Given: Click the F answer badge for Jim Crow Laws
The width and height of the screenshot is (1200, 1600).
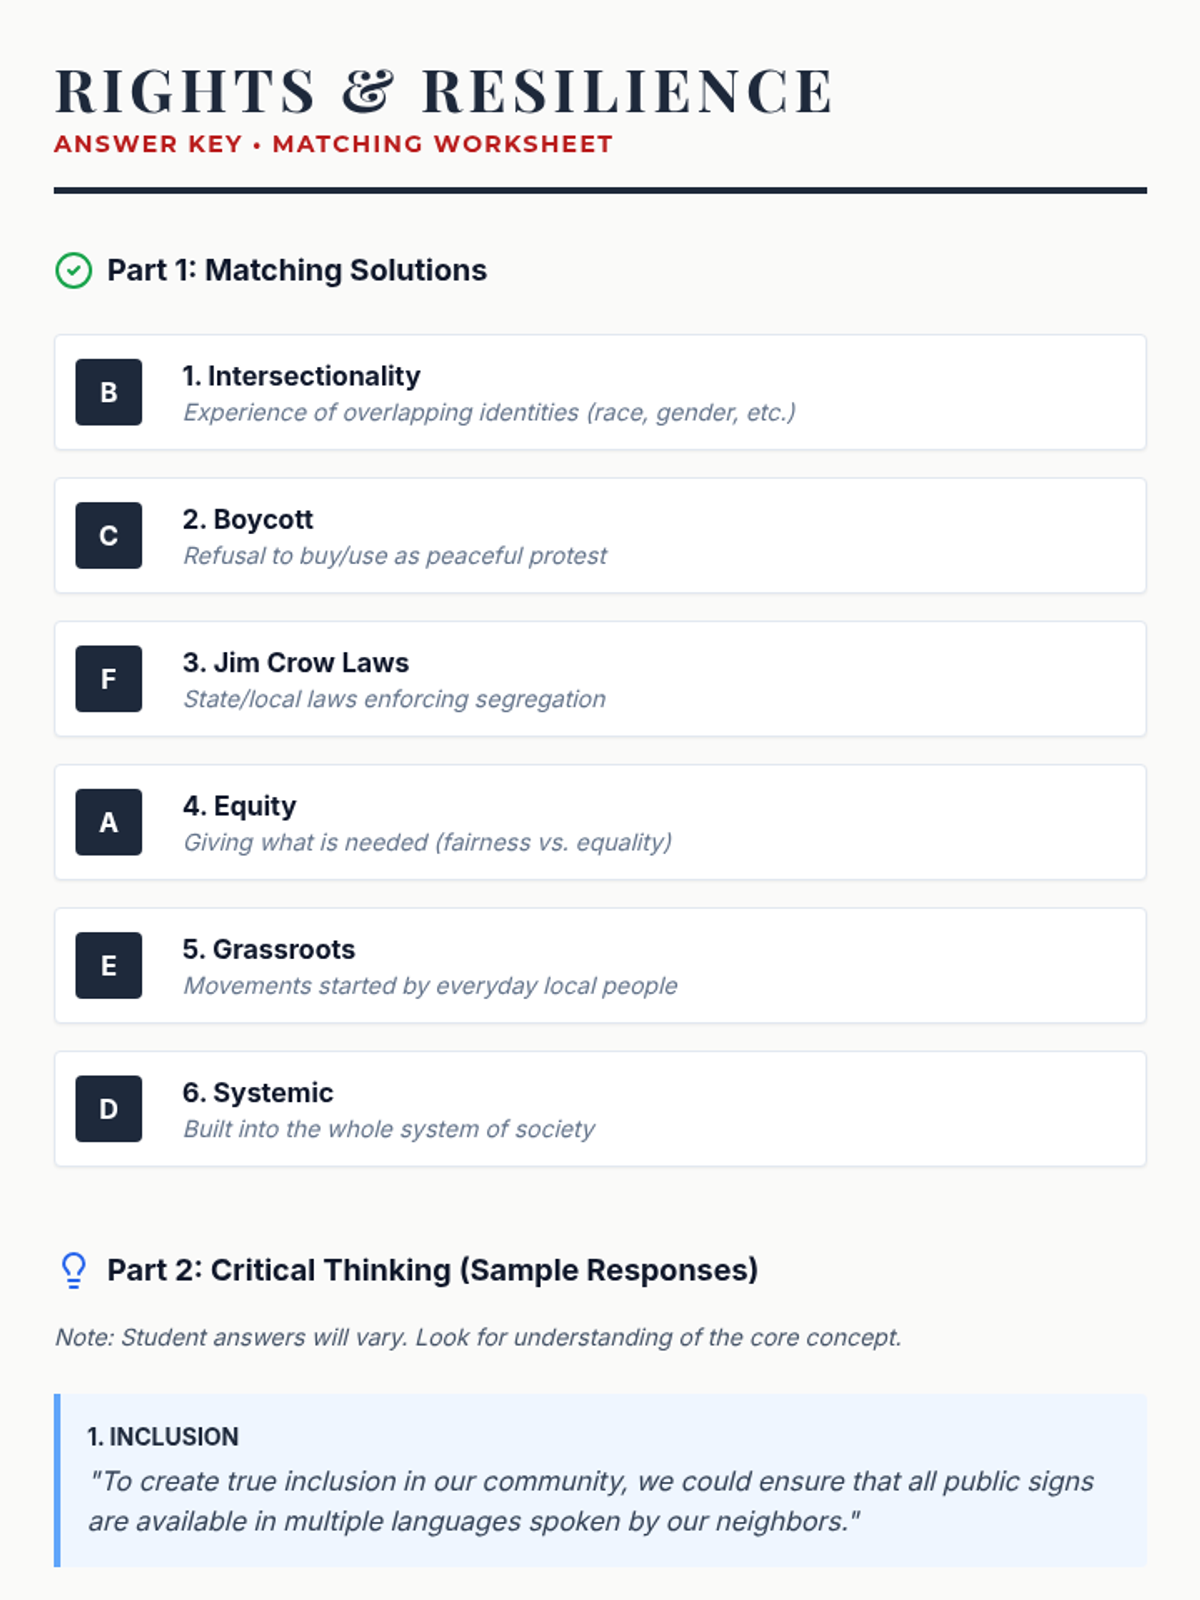Looking at the screenshot, I should pyautogui.click(x=109, y=679).
